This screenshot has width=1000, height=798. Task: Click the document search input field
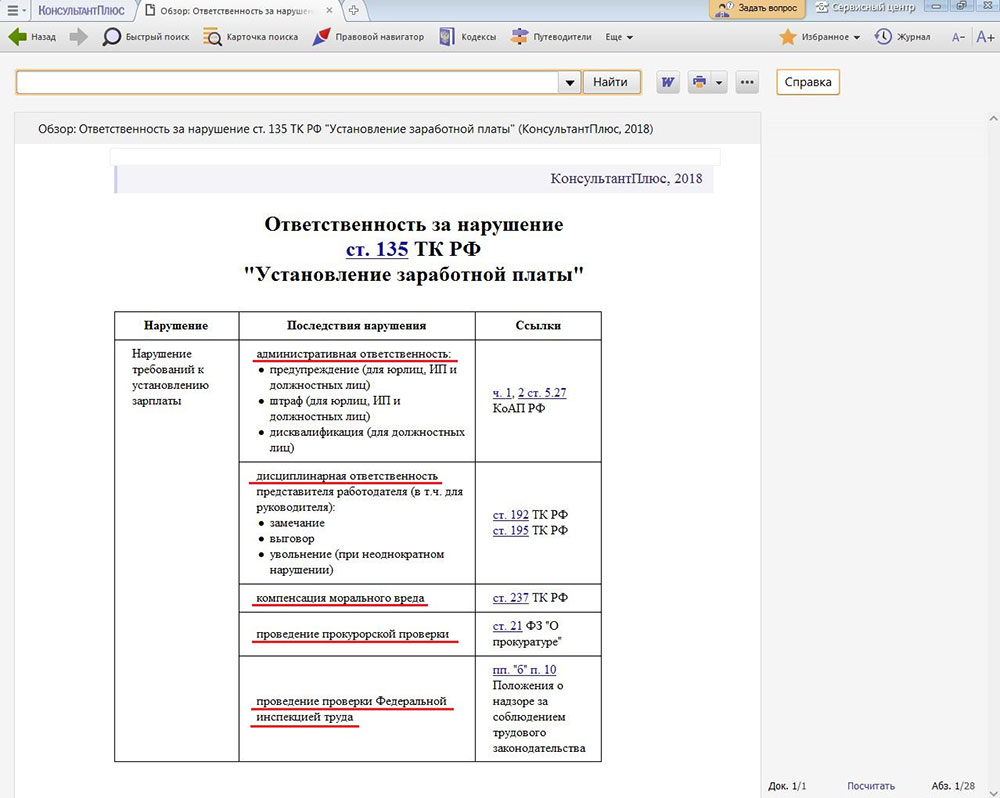coord(287,82)
